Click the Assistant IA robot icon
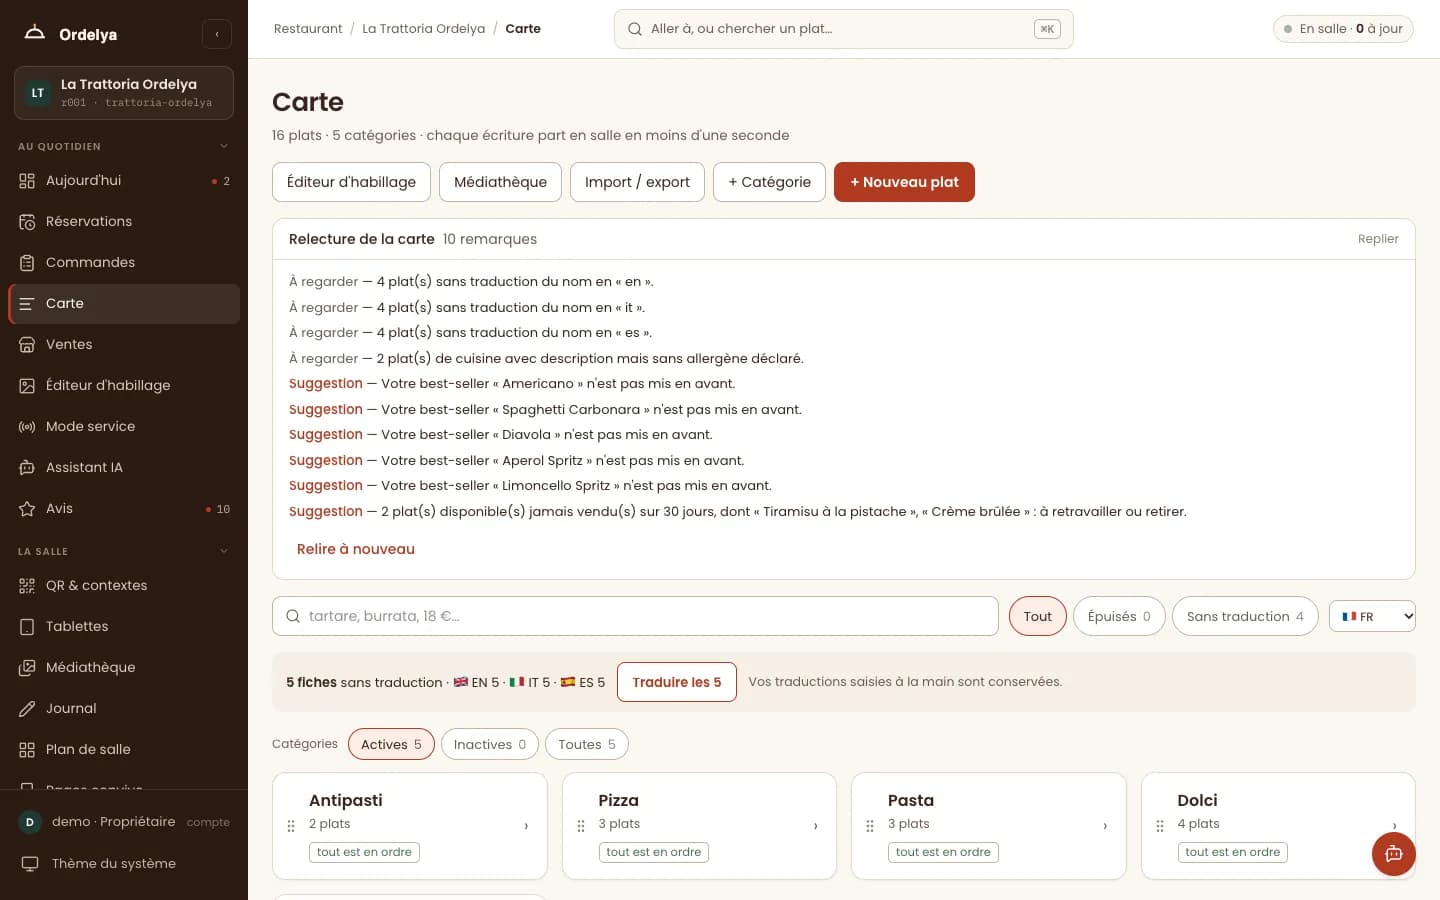 [27, 468]
